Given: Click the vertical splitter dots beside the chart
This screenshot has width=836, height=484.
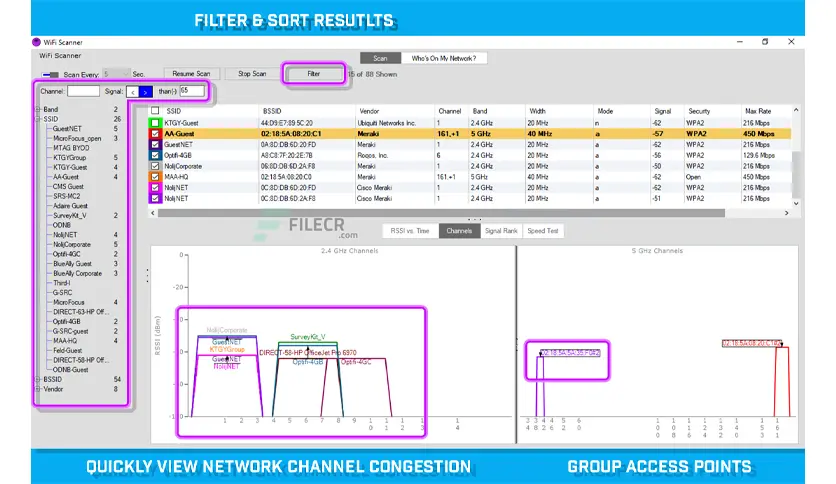Looking at the screenshot, I should point(148,274).
